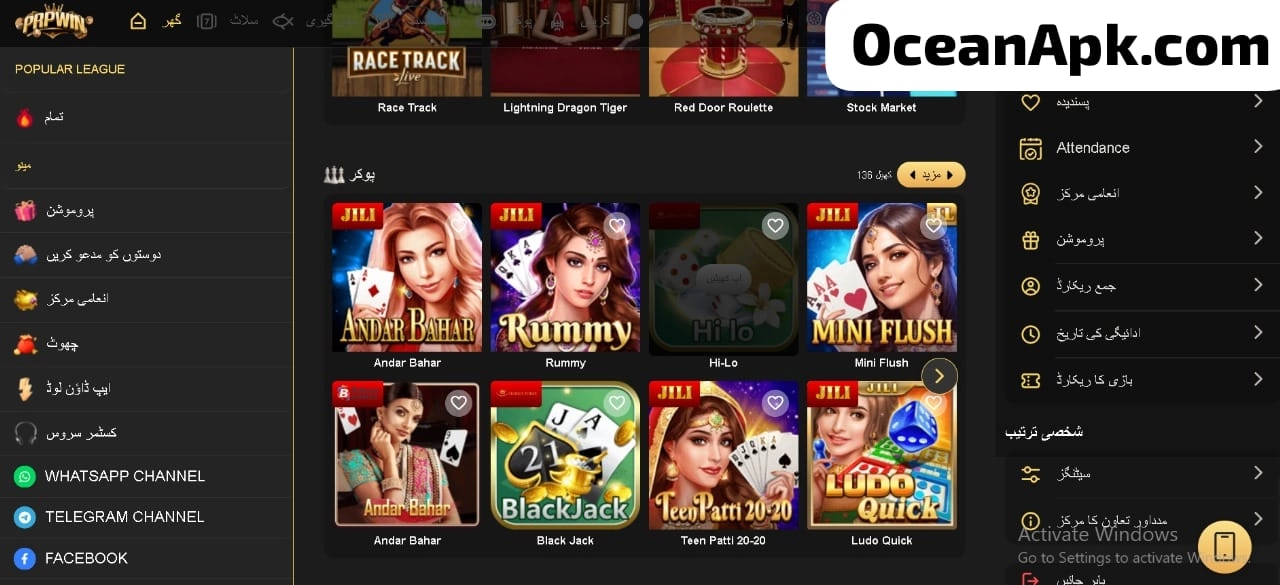Viewport: 1280px width, 585px height.
Task: Toggle favorite heart on Black Jack
Action: click(x=617, y=403)
